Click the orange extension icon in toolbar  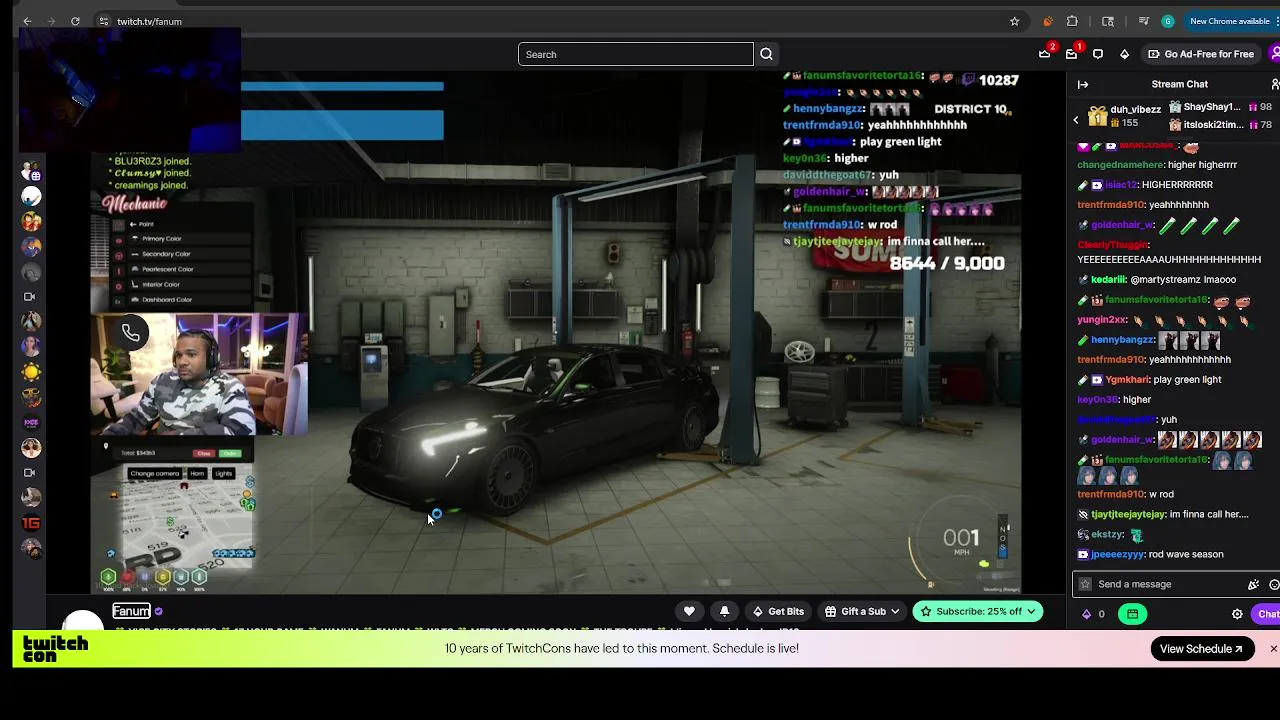[1047, 21]
